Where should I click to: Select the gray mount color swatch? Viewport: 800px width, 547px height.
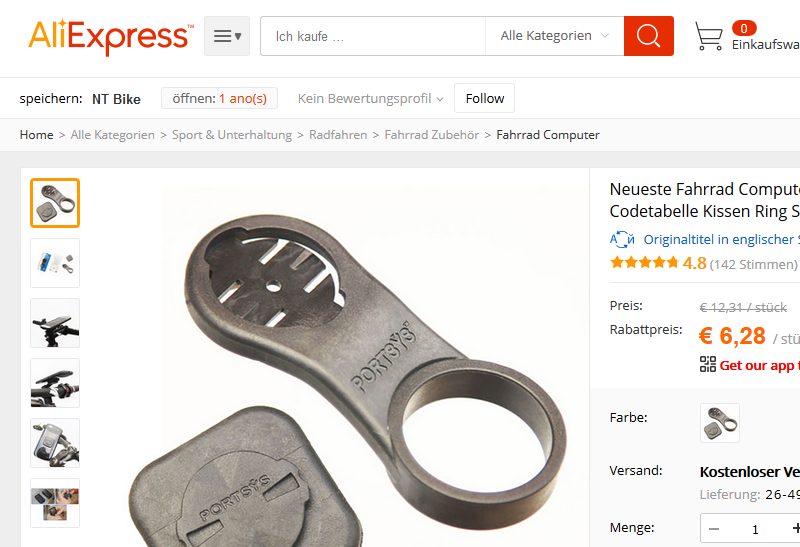(x=720, y=423)
